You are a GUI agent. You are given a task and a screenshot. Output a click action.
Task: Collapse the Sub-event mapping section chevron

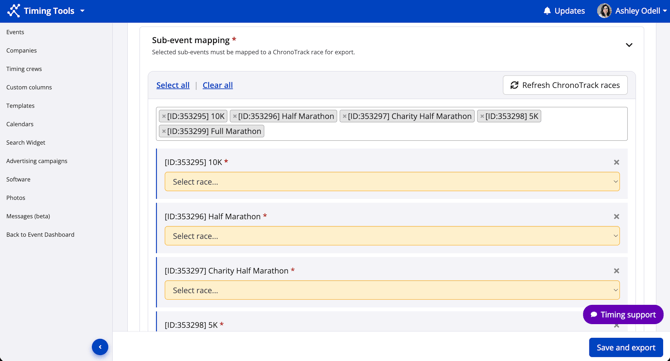[629, 45]
